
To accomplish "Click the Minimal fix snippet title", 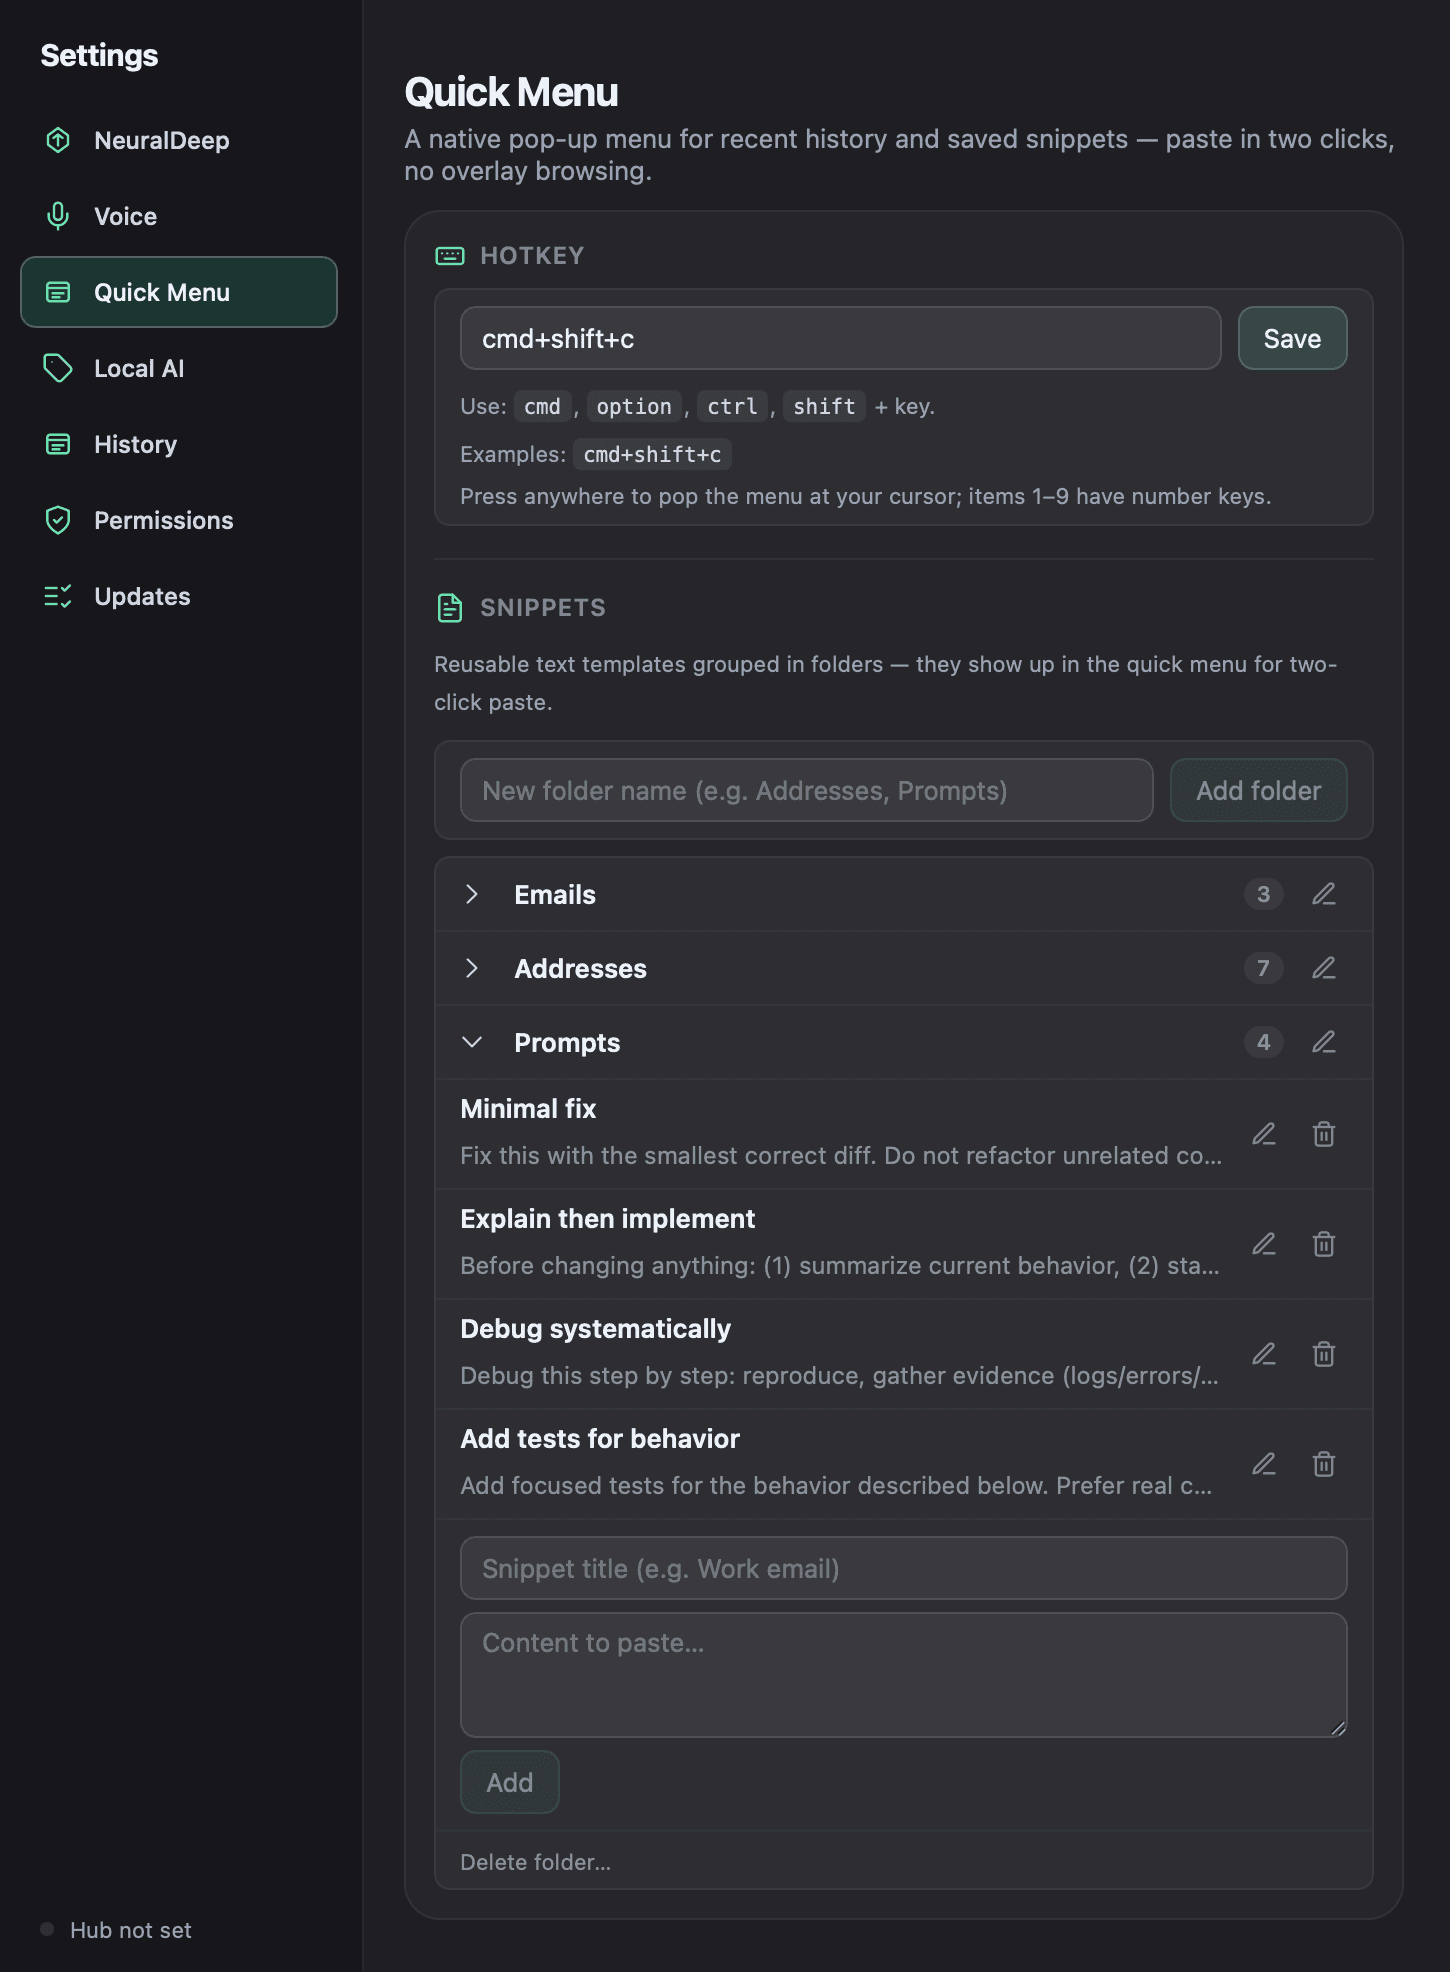I will 528,1108.
